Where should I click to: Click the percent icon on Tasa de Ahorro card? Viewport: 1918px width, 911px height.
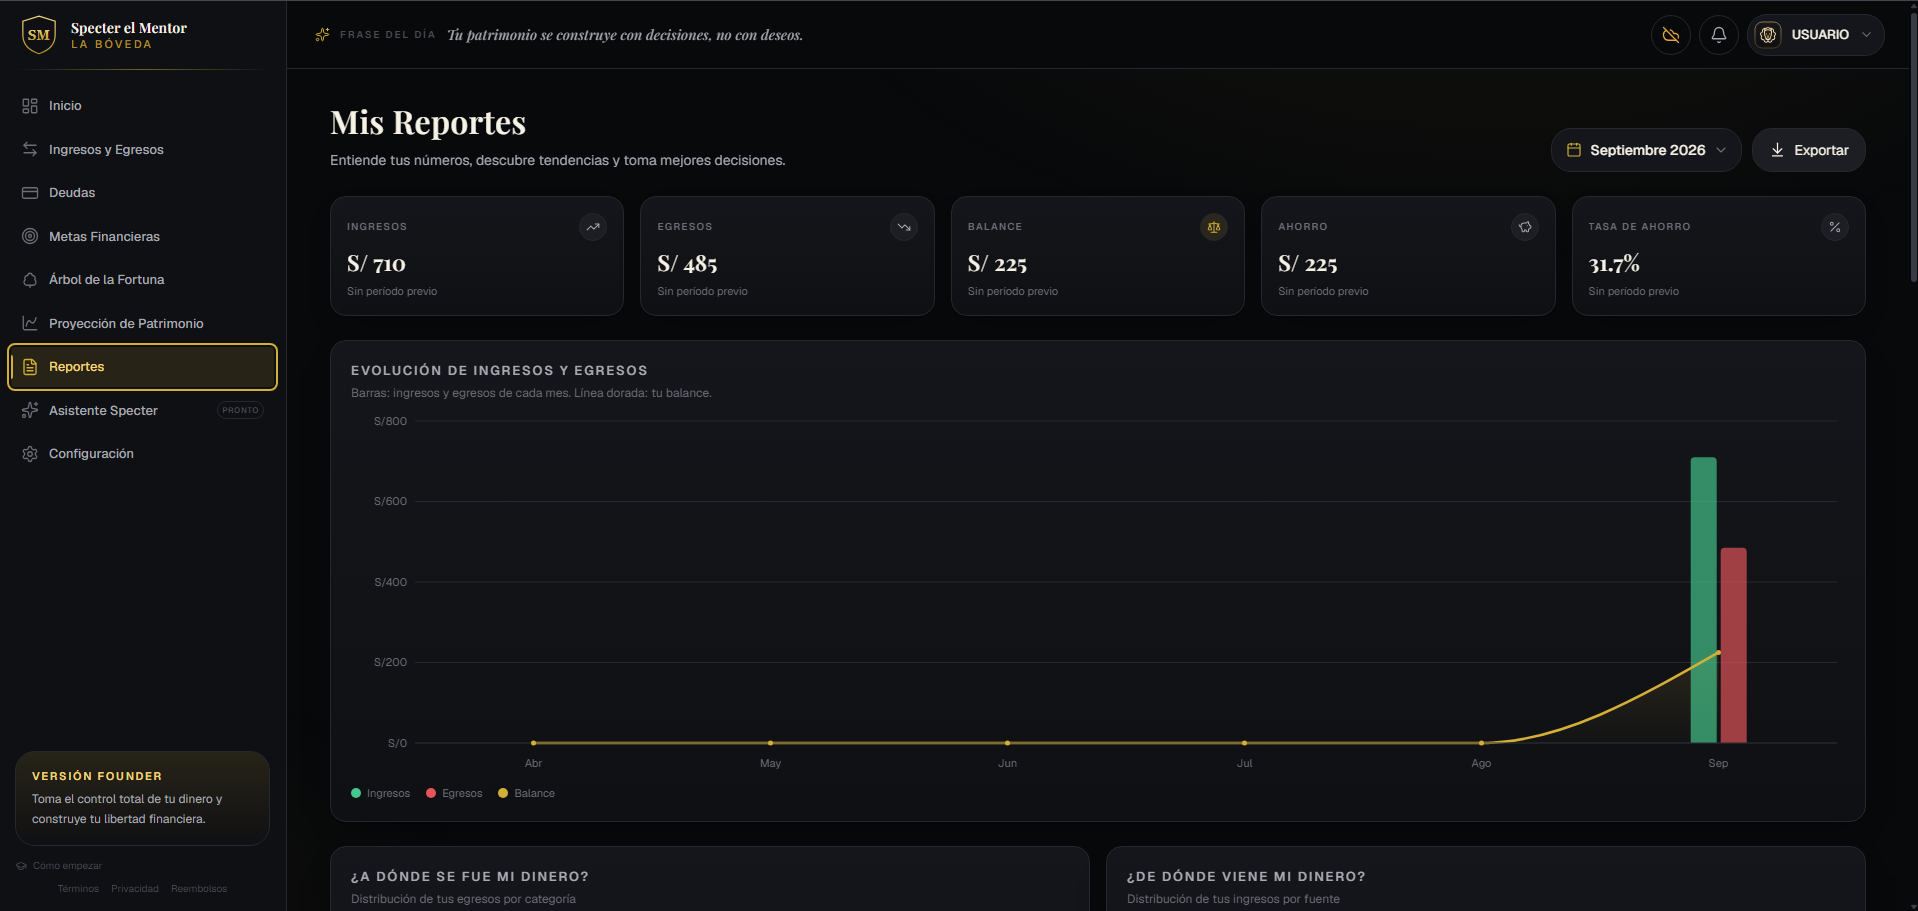pos(1835,227)
